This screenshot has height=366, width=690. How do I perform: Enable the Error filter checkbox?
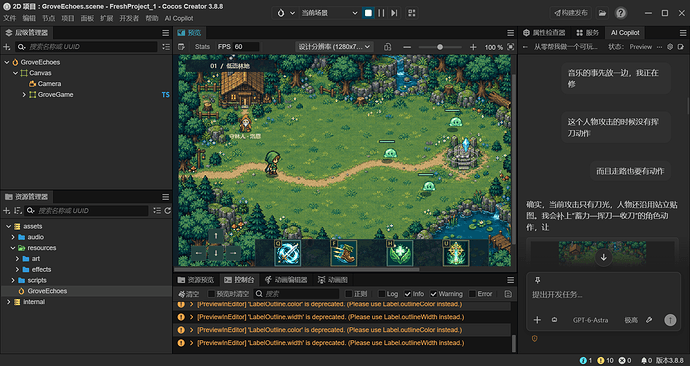click(472, 294)
